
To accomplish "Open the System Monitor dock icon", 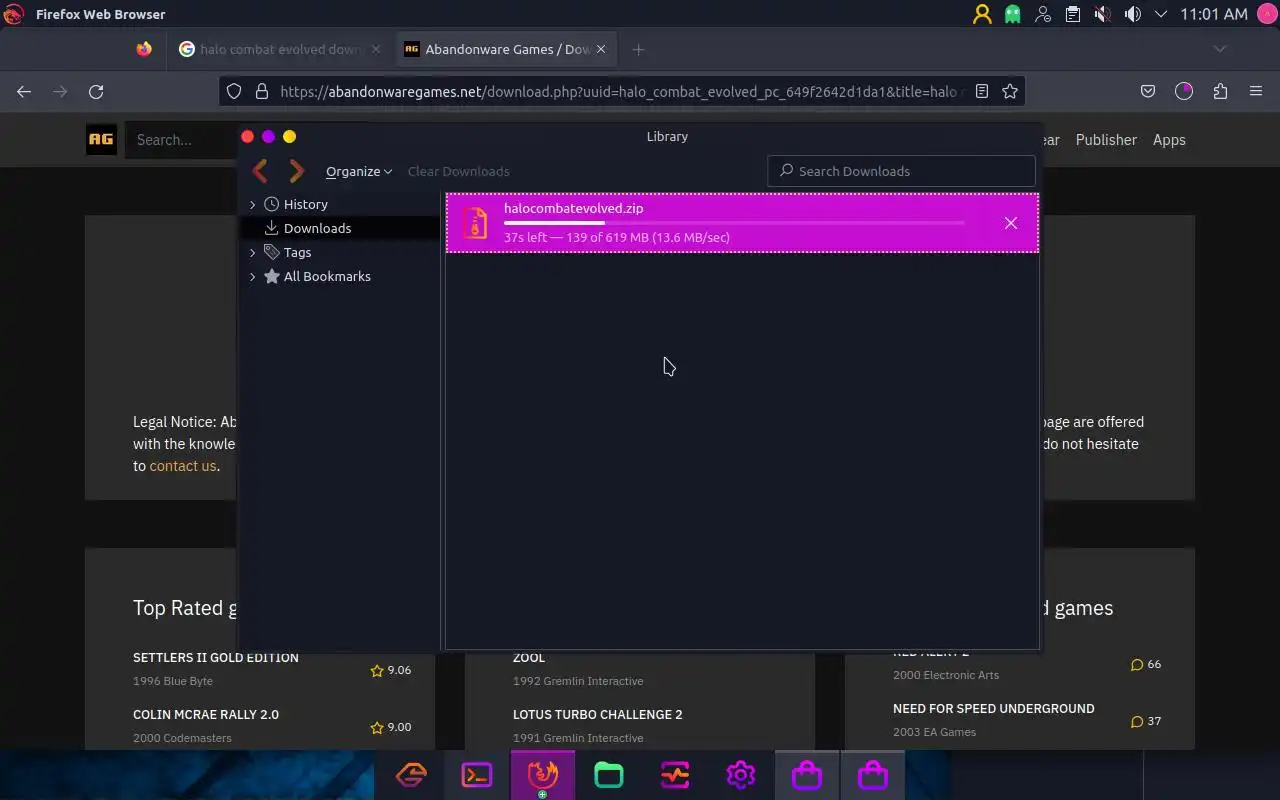I will pos(675,775).
